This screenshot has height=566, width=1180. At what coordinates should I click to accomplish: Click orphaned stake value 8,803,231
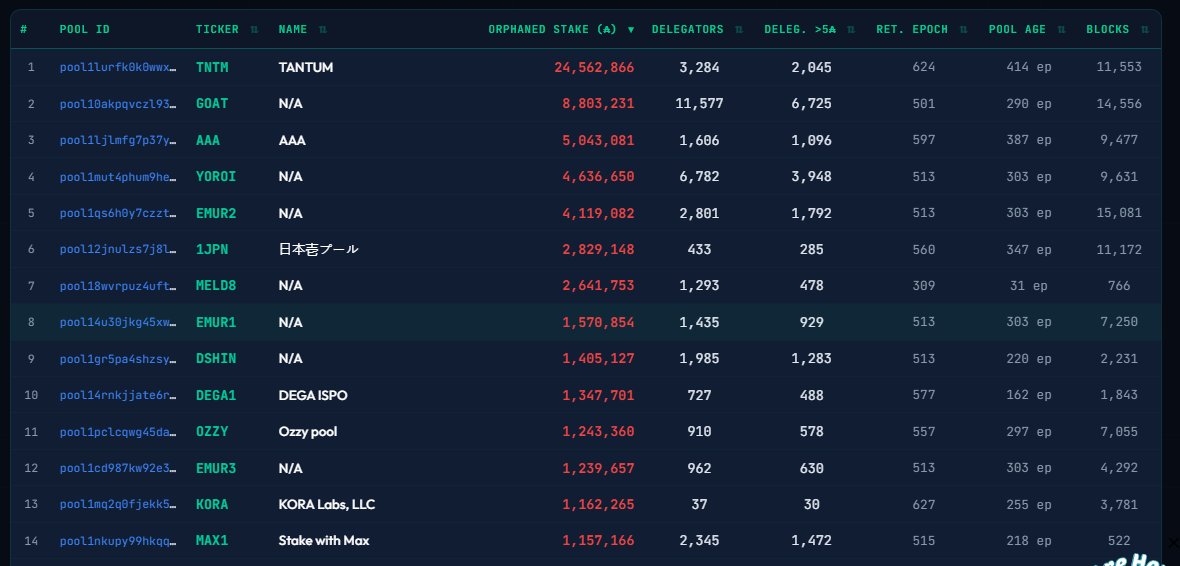(598, 104)
